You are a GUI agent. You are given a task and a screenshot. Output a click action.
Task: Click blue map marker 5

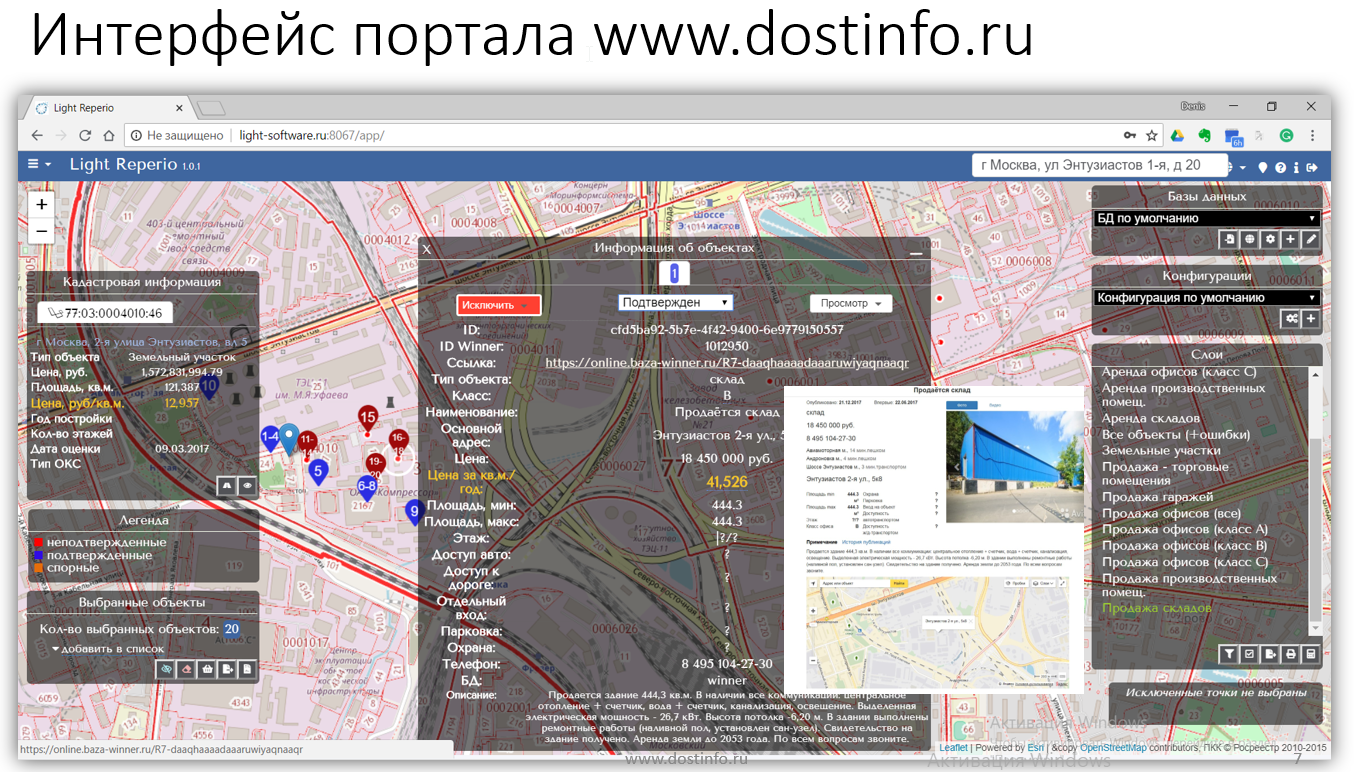(318, 472)
